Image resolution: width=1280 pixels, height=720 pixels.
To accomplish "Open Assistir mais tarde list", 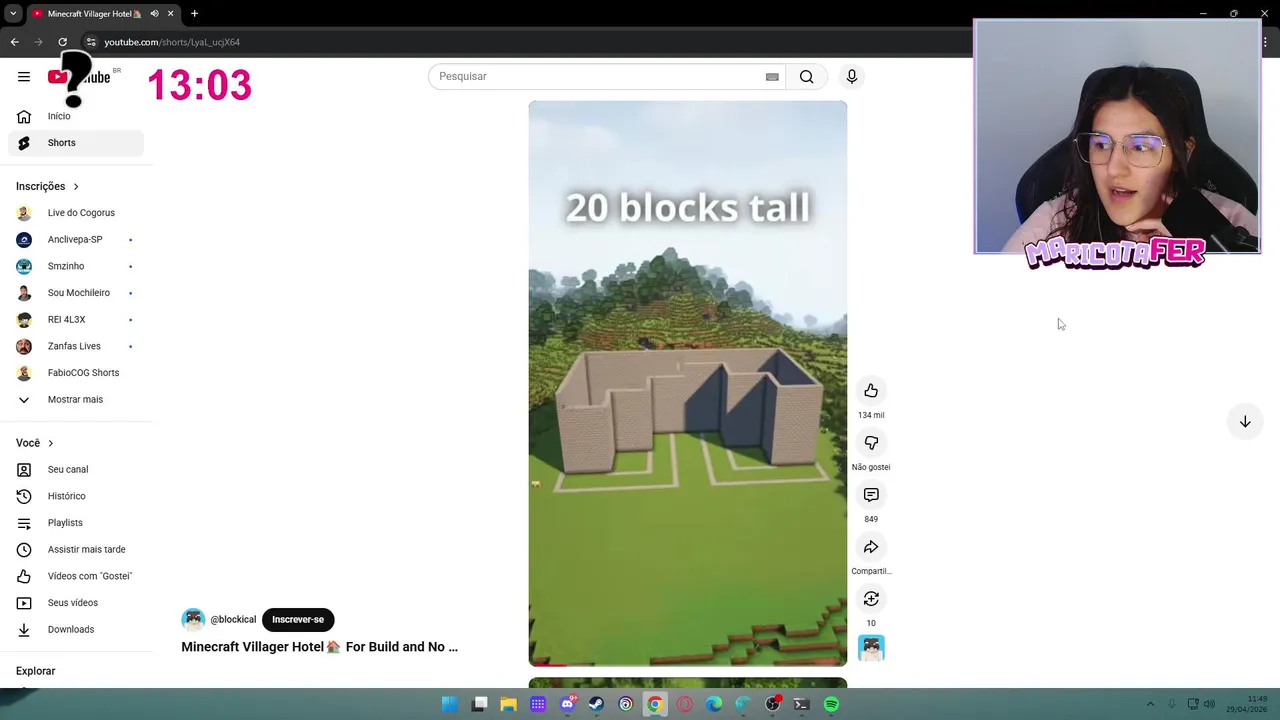I will pyautogui.click(x=76, y=550).
